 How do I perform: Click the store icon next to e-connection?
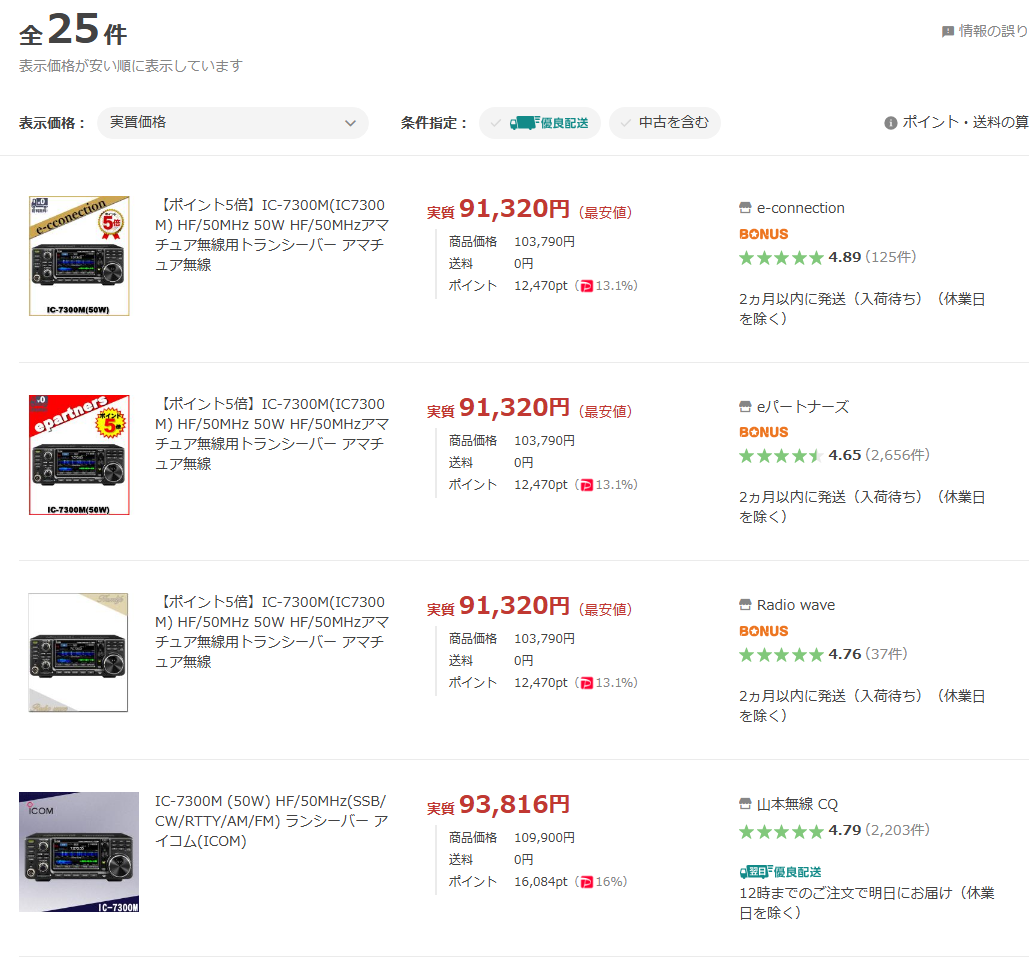point(745,208)
